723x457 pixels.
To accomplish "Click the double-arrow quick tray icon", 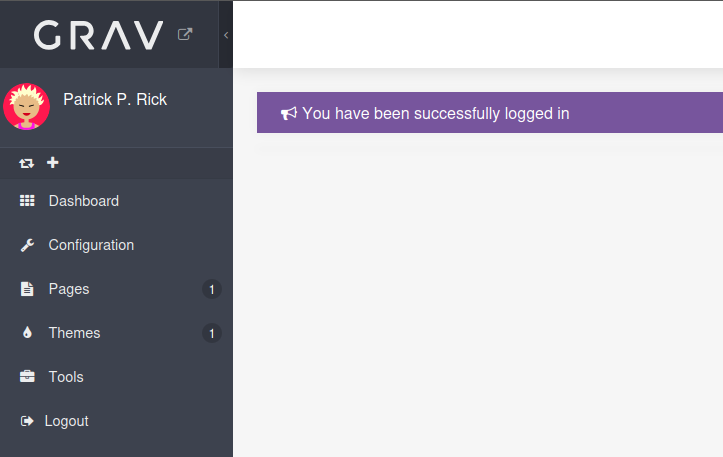I will pyautogui.click(x=27, y=163).
